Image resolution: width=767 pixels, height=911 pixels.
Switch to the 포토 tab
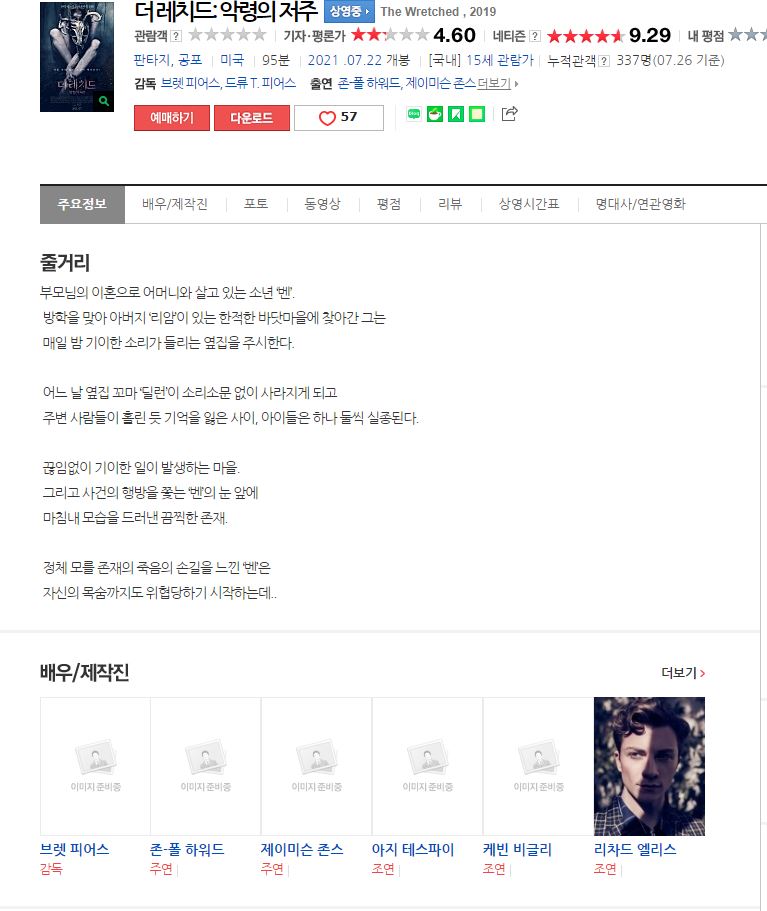coord(256,204)
